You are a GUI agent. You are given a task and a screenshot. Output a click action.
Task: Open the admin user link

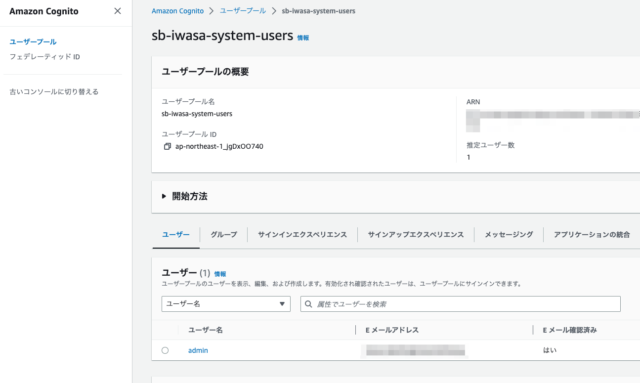pyautogui.click(x=198, y=350)
